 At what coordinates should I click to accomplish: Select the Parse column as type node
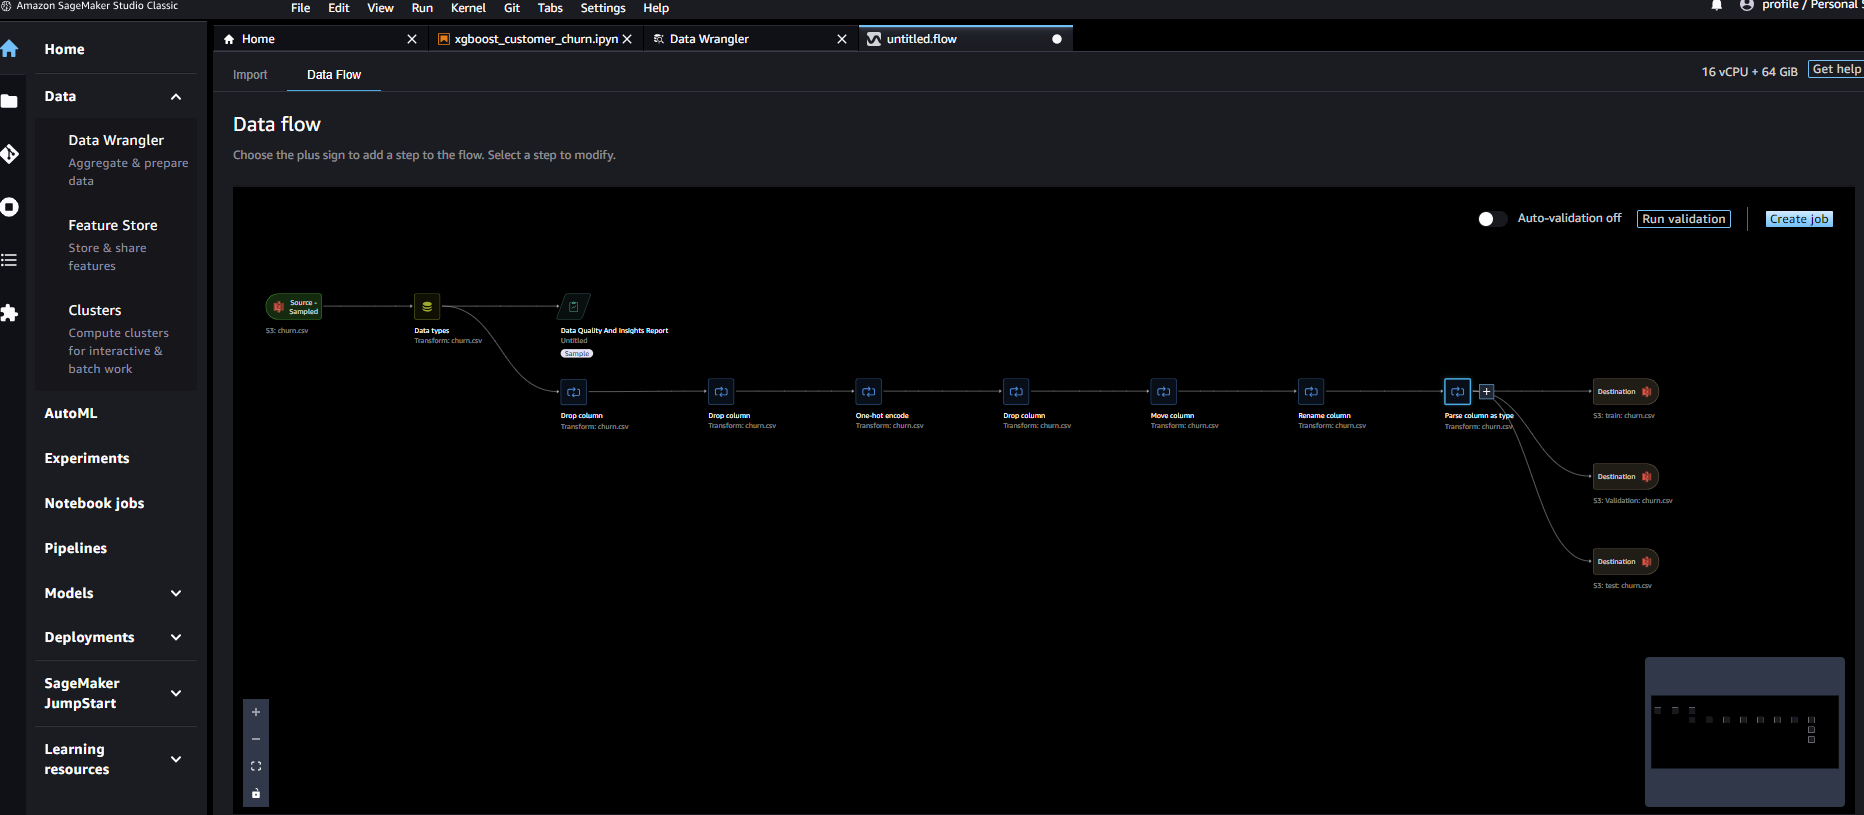click(1457, 392)
